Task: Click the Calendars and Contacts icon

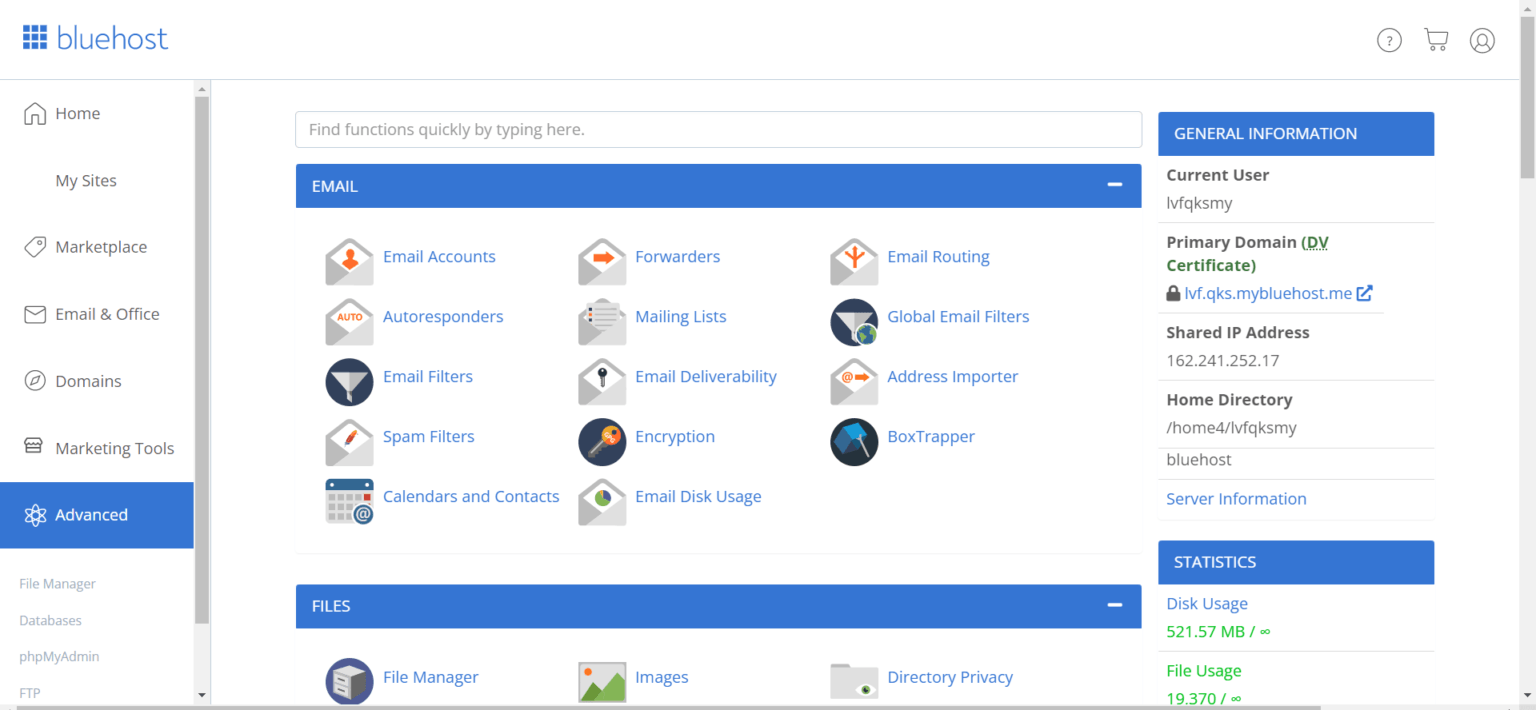Action: point(349,501)
